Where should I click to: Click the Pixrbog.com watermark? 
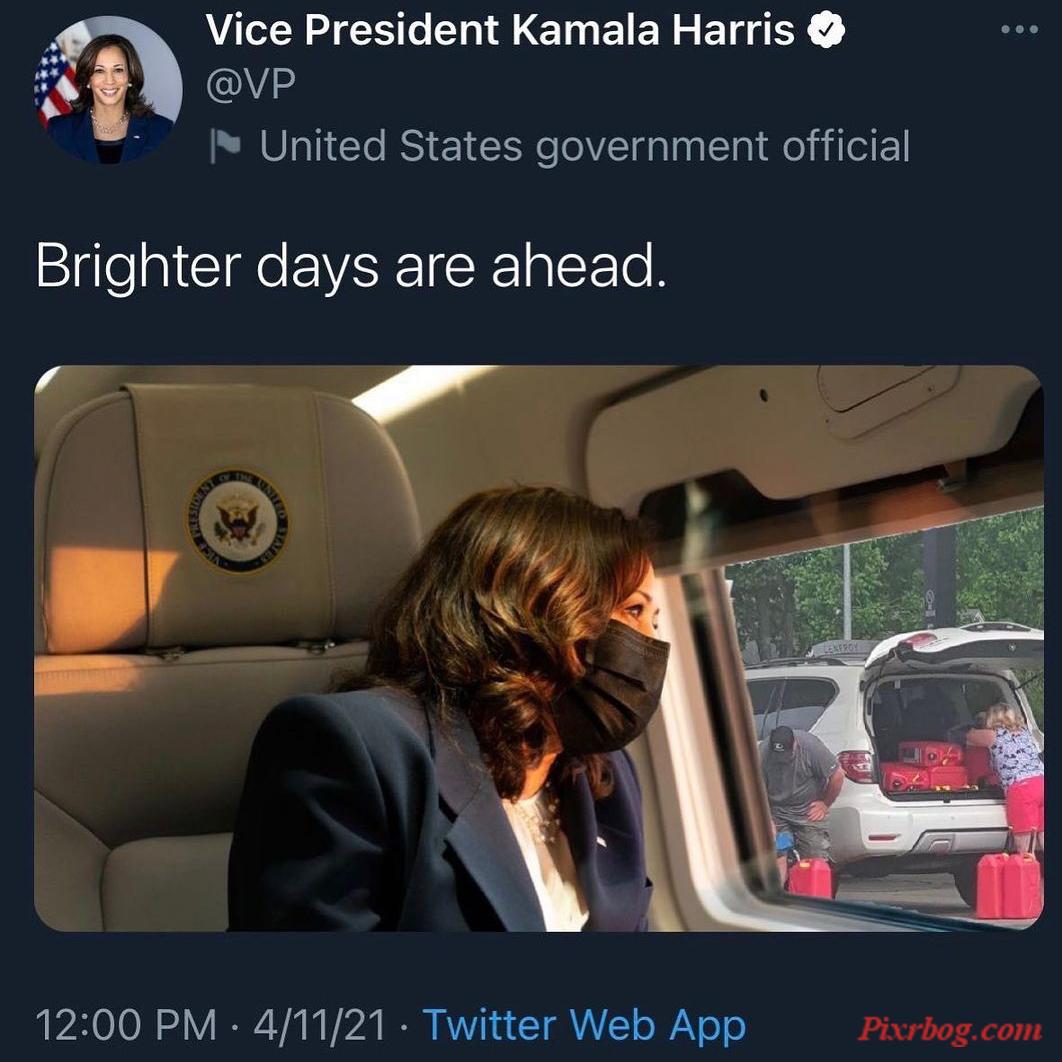(x=950, y=1029)
